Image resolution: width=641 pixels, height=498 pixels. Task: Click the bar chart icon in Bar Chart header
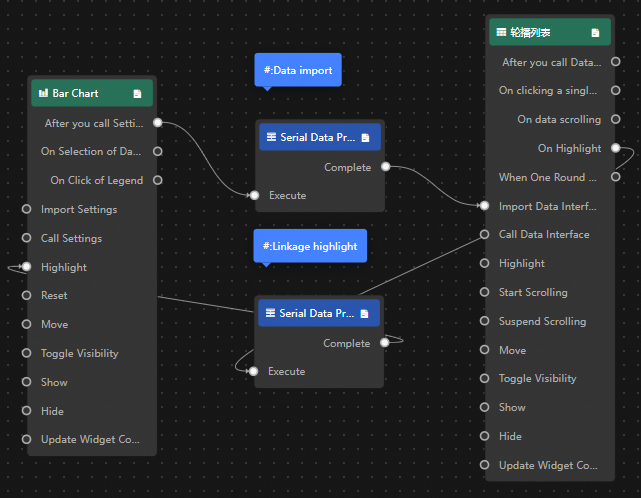(43, 93)
